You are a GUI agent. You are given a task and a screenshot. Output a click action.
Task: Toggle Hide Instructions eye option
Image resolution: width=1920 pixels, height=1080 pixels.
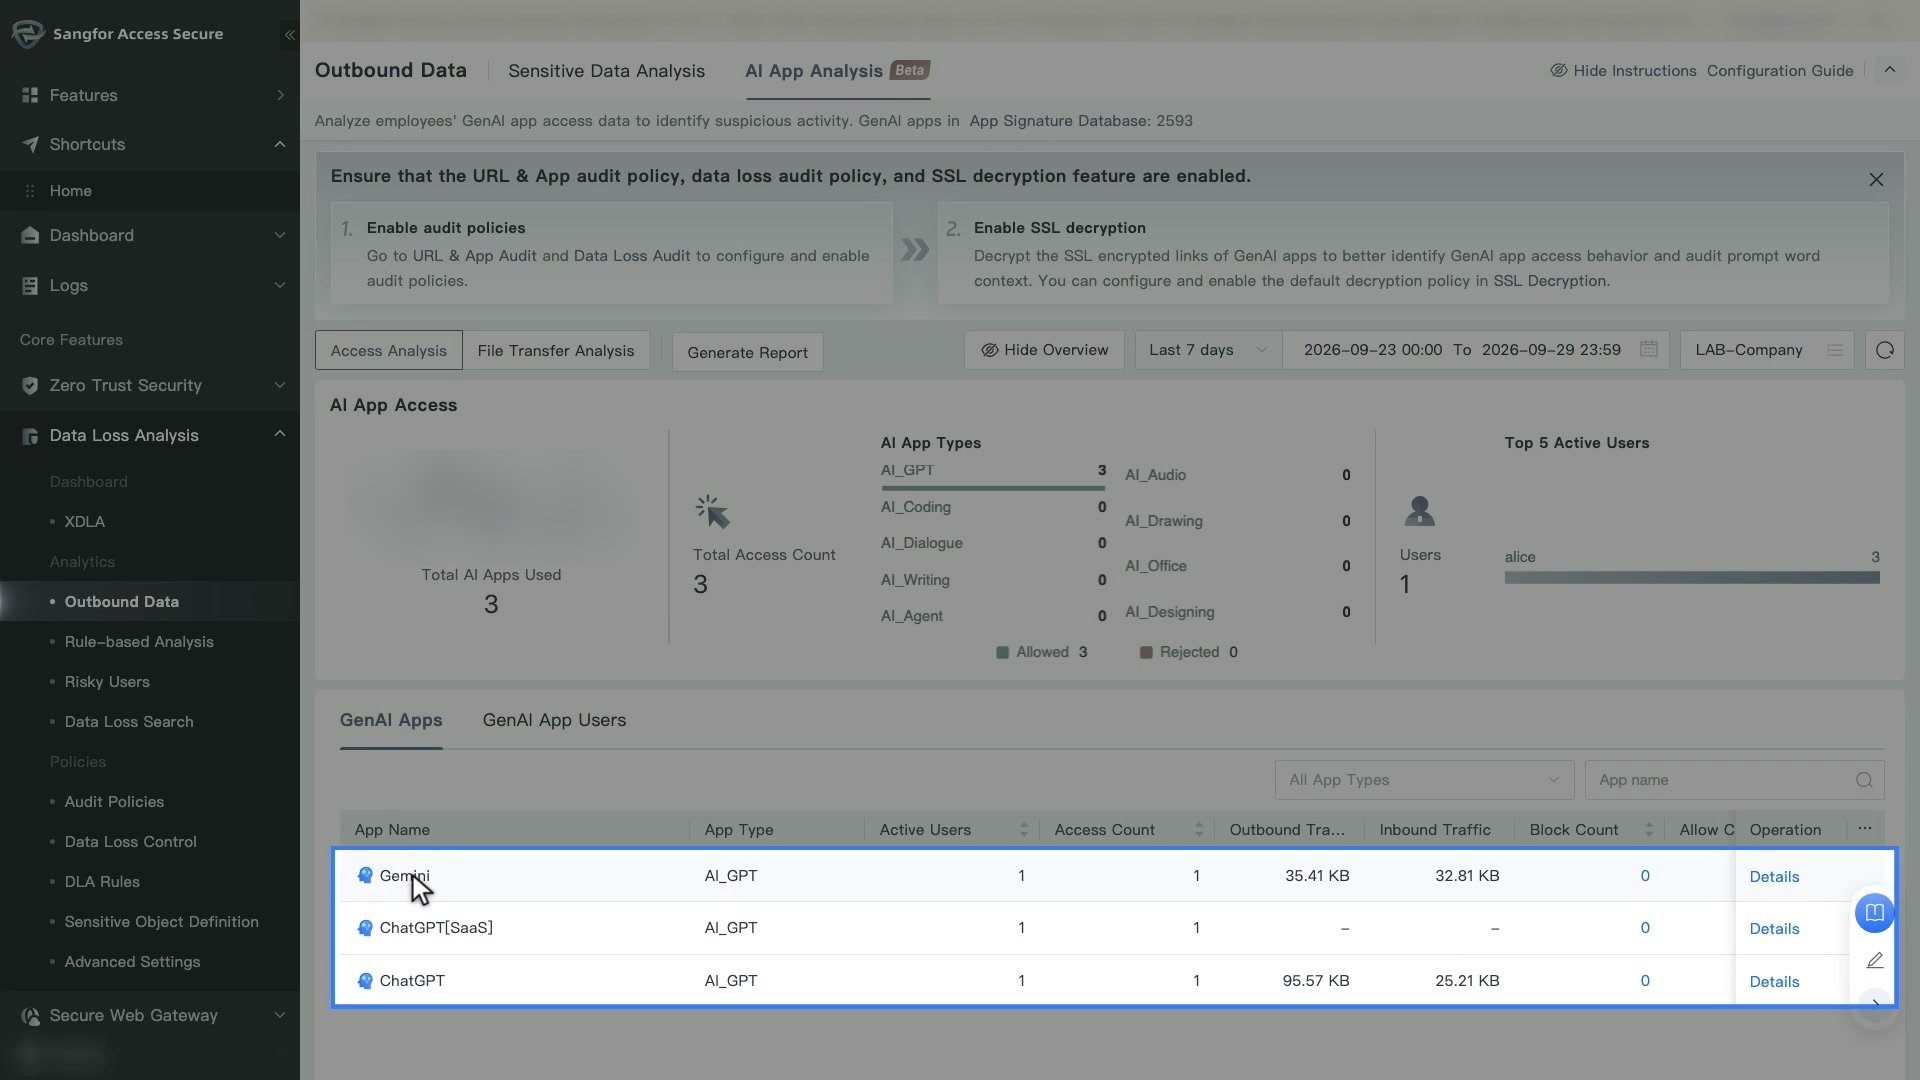1623,71
